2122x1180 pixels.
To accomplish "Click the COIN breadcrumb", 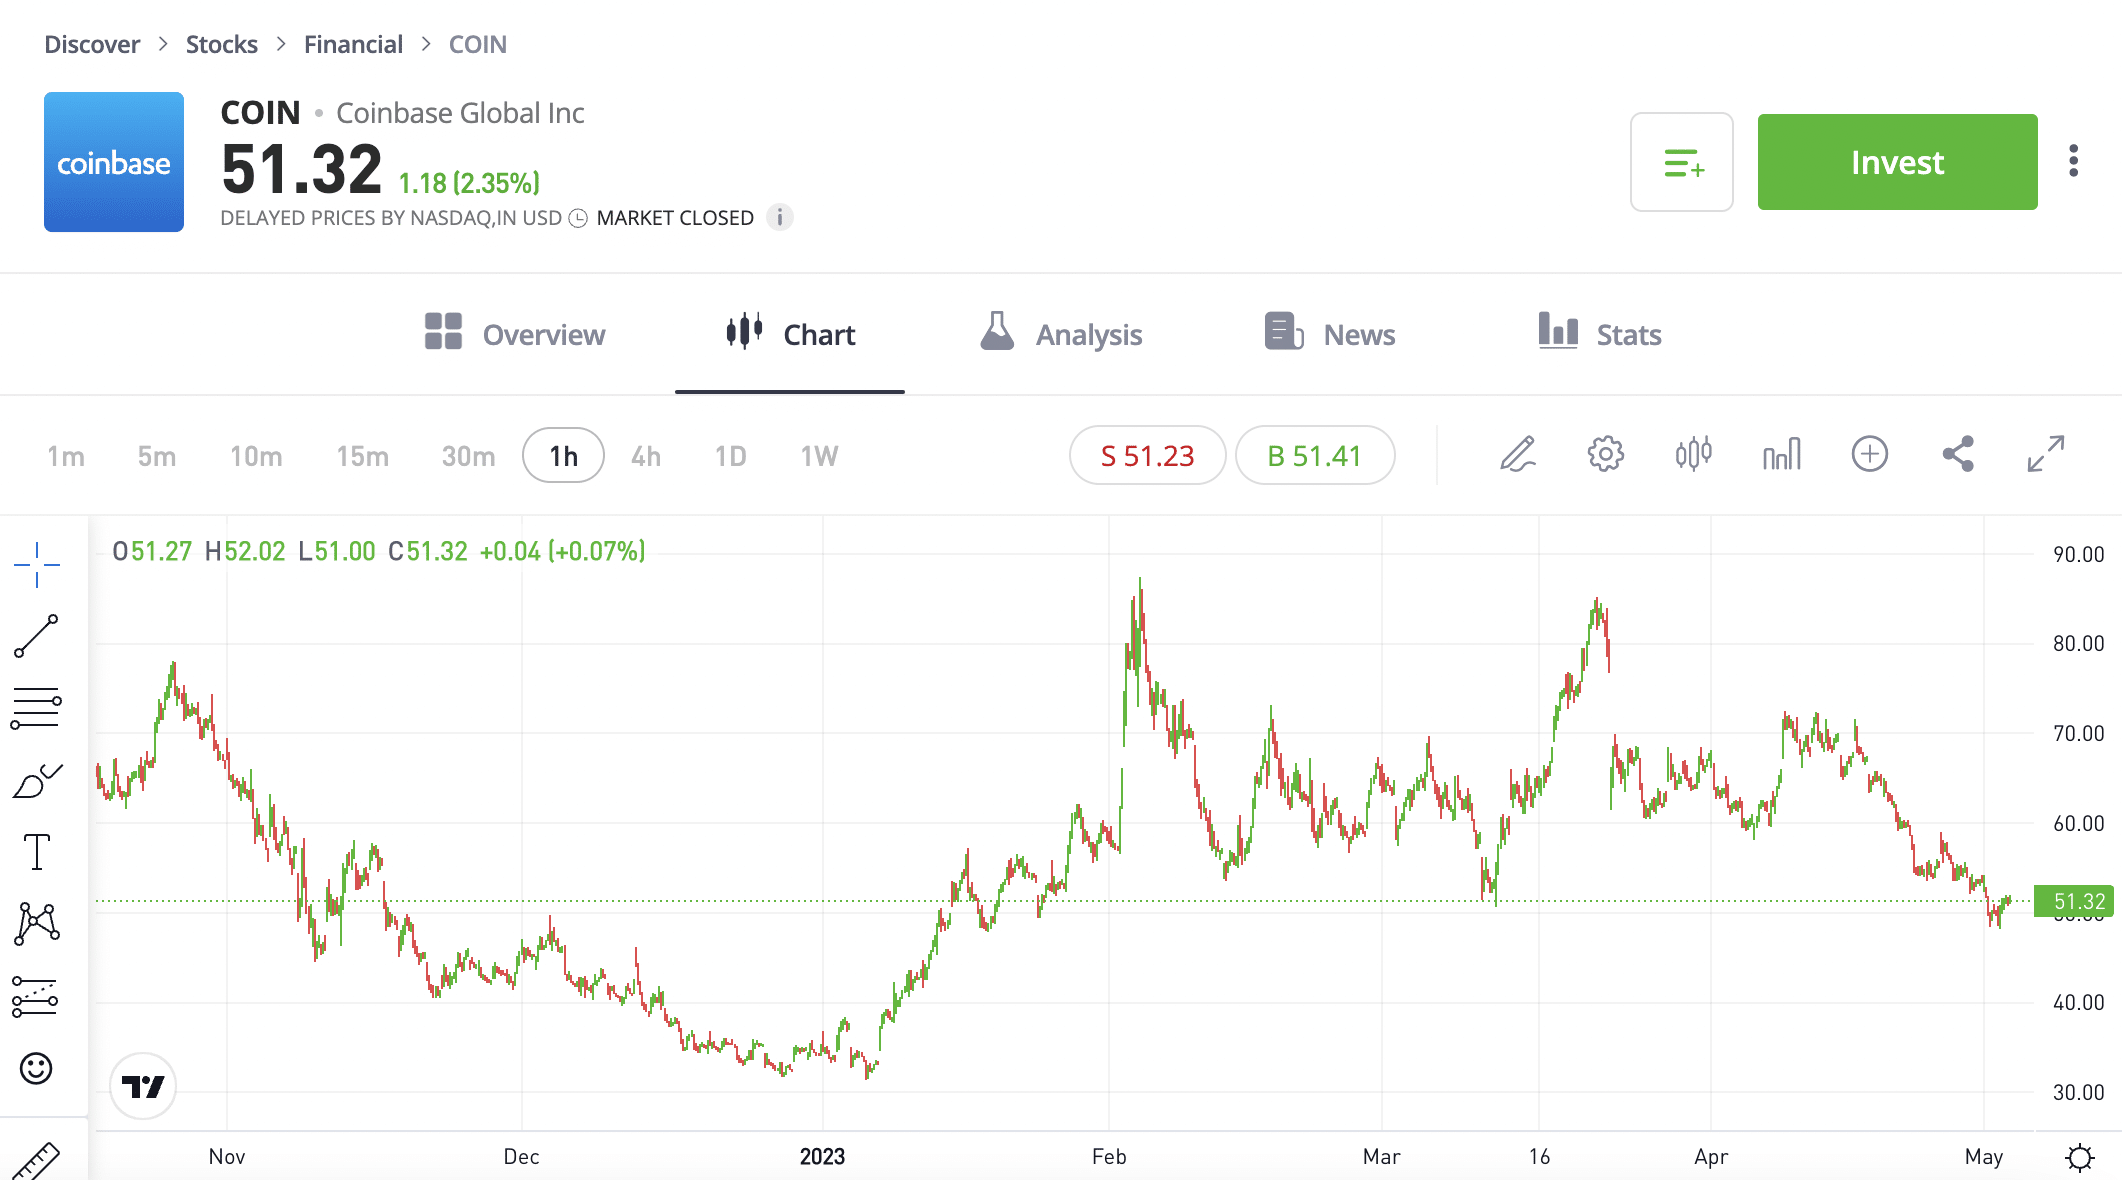I will coord(478,44).
